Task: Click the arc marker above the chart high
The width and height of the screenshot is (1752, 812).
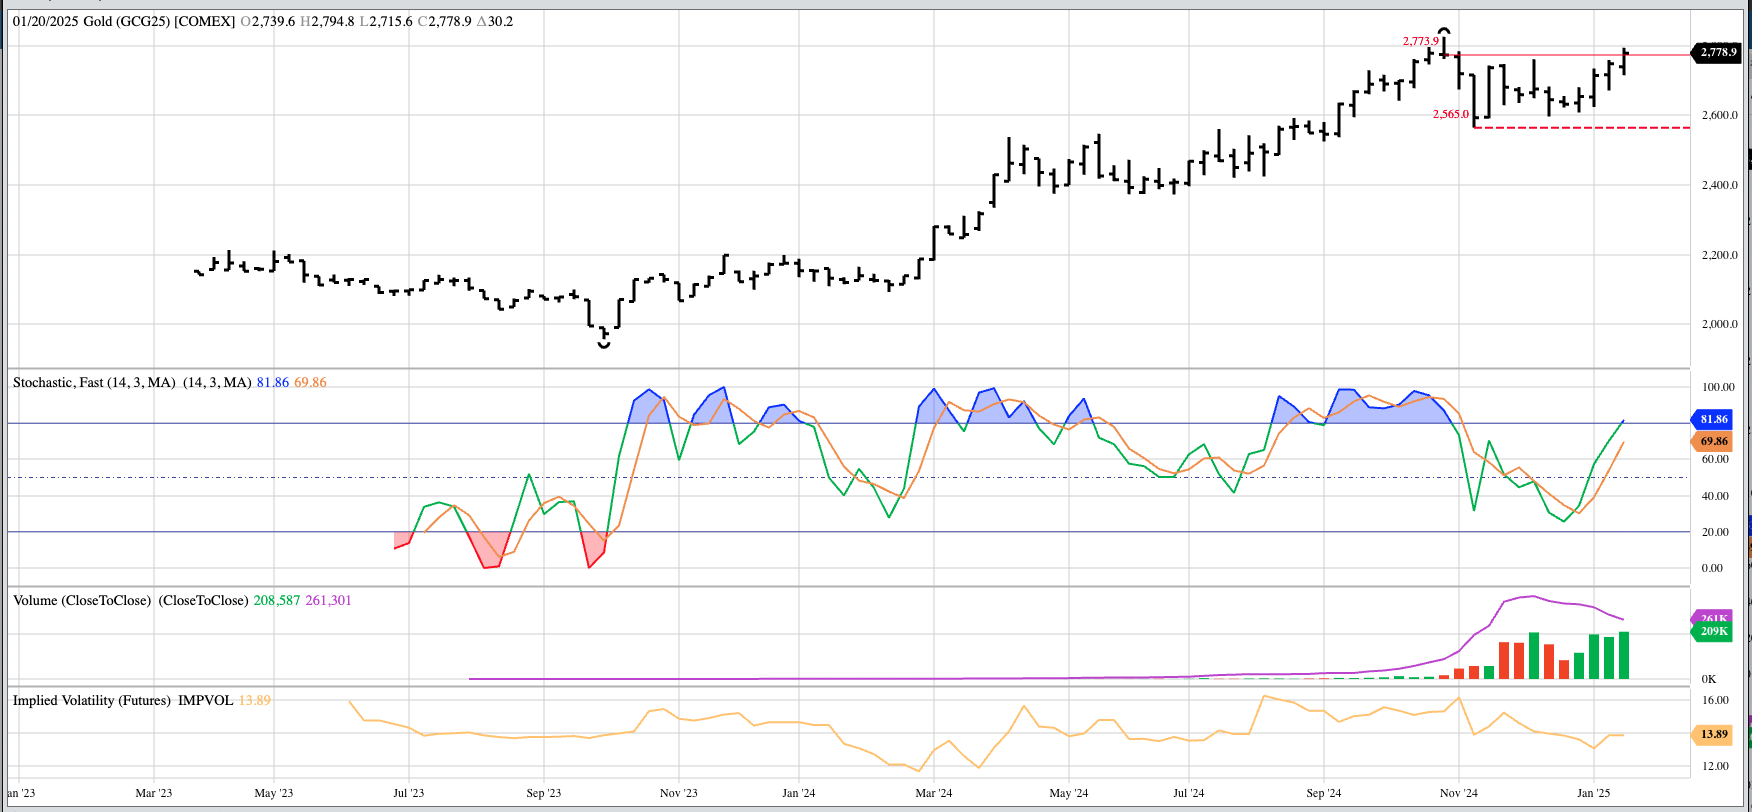Action: (x=1444, y=32)
